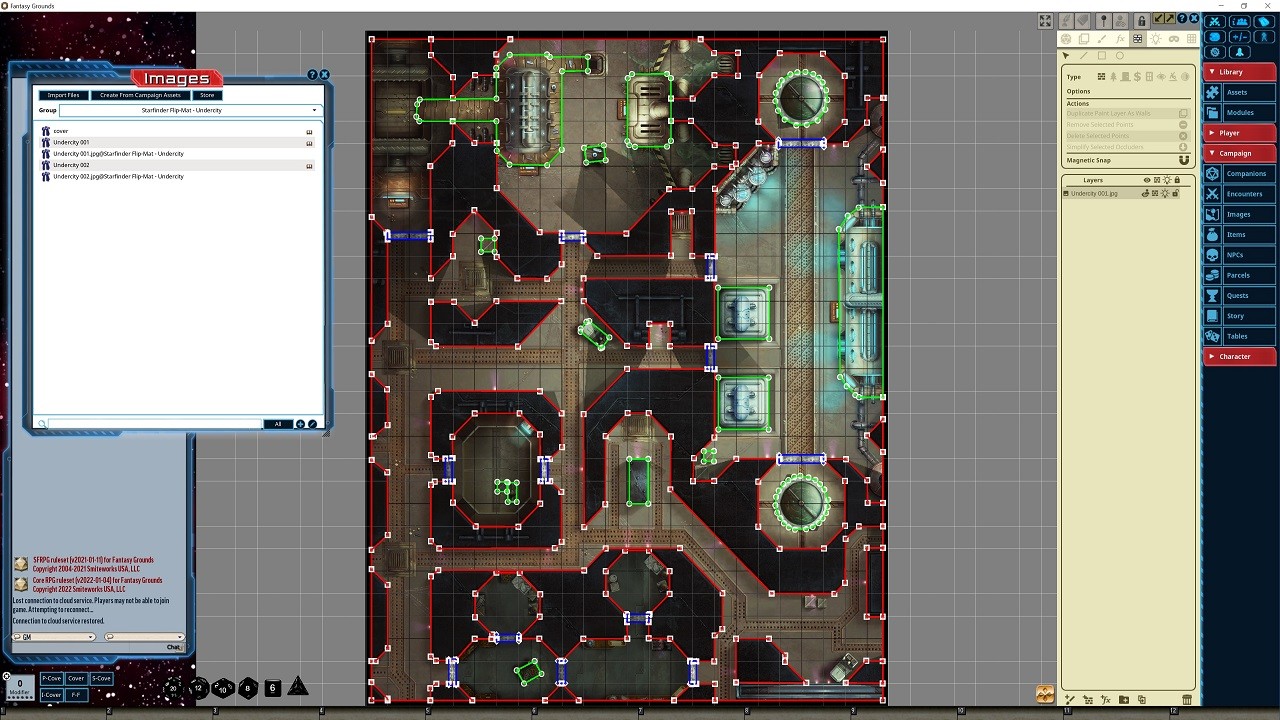Collapse the Library sidebar section
The image size is (1280, 720).
(x=1239, y=71)
